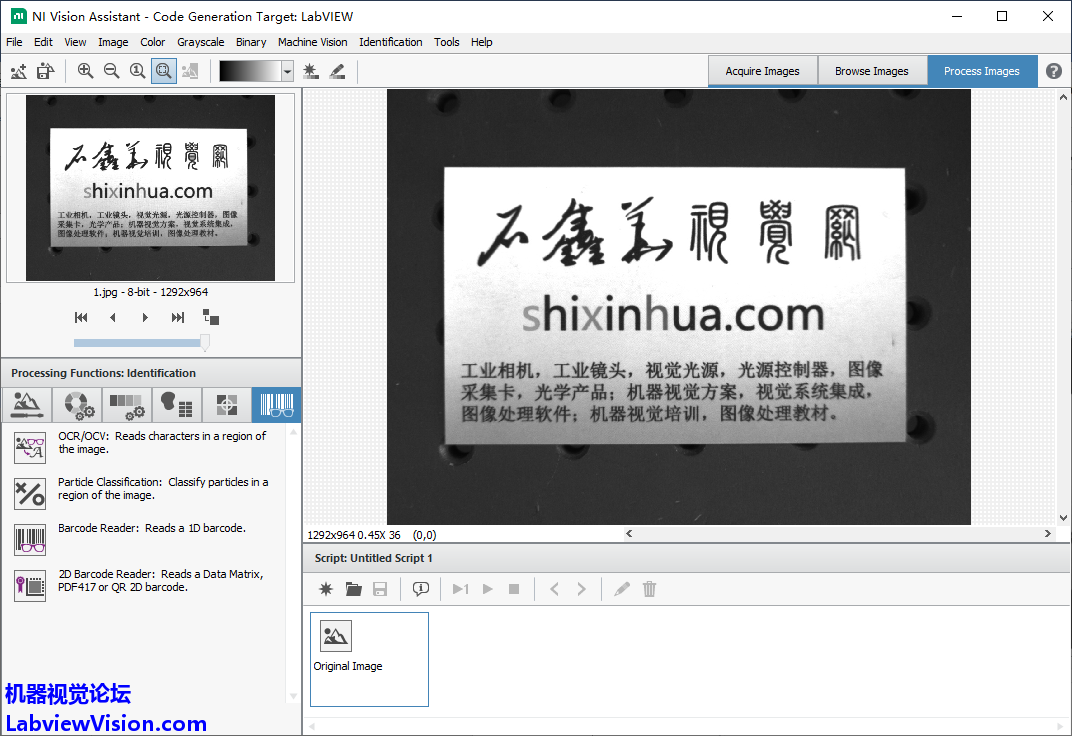
Task: Jump to first image in browser
Action: click(x=81, y=317)
